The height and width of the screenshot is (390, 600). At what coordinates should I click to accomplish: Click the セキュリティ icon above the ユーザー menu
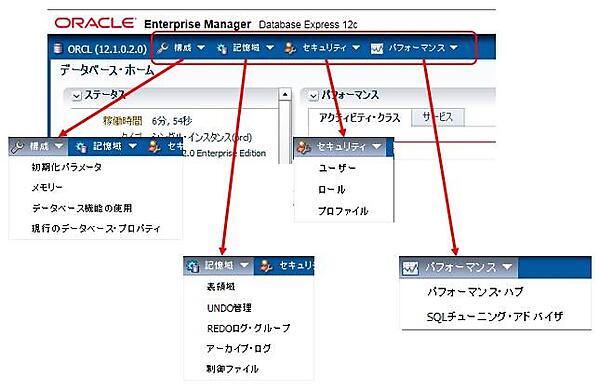coord(304,147)
